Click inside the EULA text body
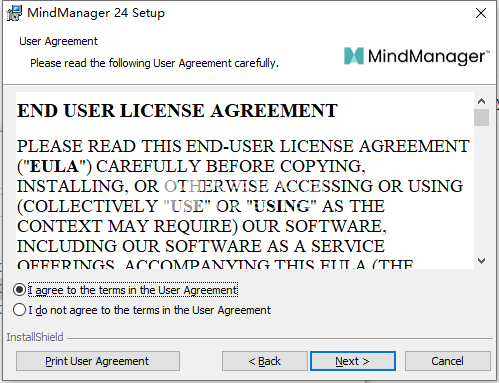Image resolution: width=499 pixels, height=383 pixels. (244, 200)
